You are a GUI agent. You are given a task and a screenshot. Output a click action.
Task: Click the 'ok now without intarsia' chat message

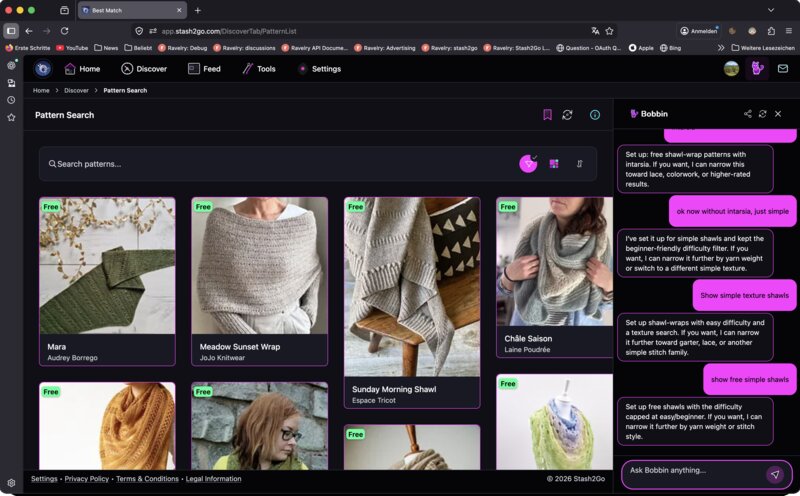coord(732,211)
